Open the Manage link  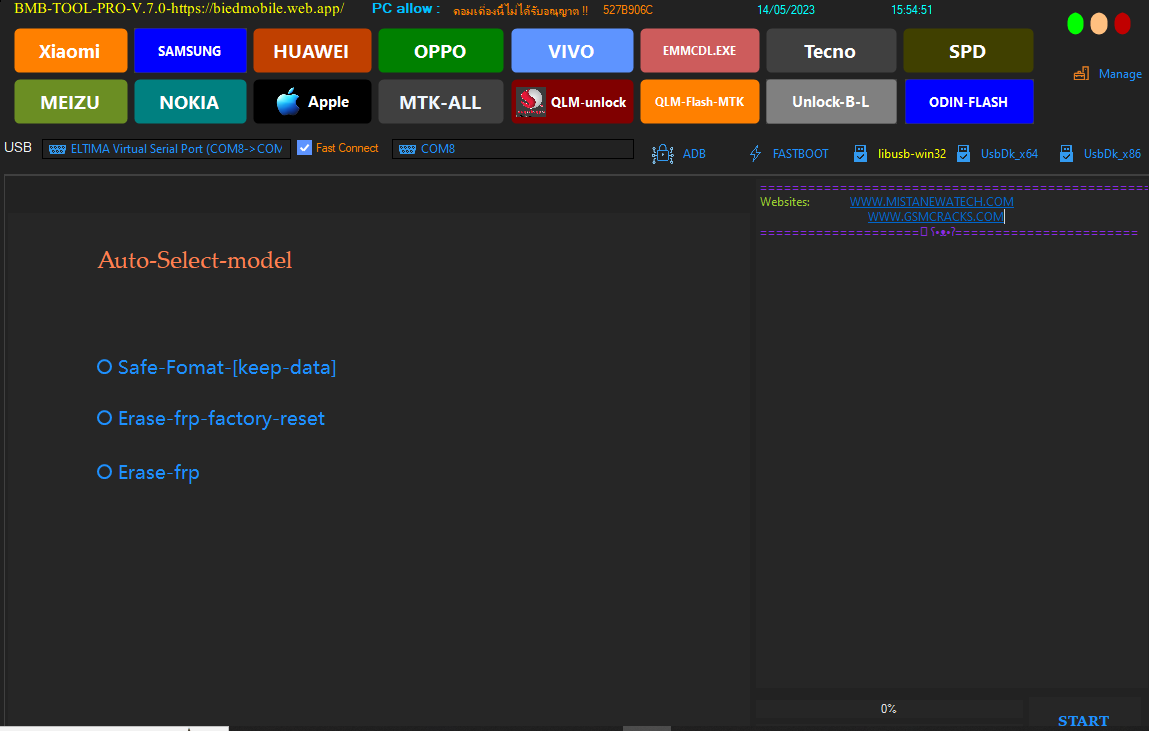1120,74
